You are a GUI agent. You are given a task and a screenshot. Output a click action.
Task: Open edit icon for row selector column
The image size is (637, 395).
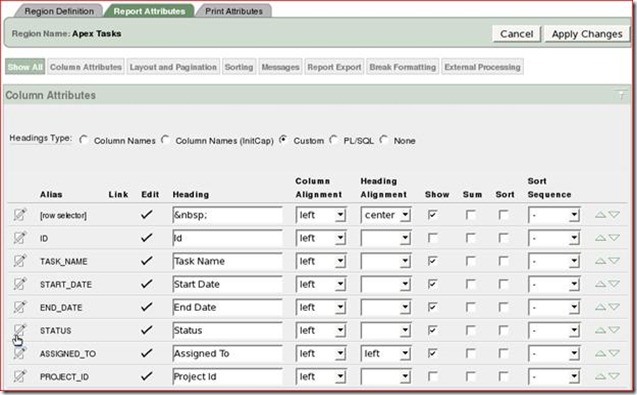(x=20, y=214)
